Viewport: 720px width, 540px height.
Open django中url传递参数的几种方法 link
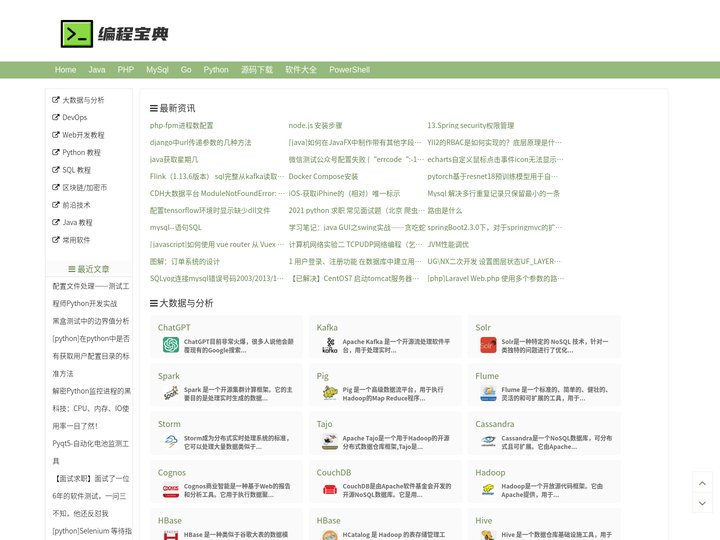[x=201, y=142]
